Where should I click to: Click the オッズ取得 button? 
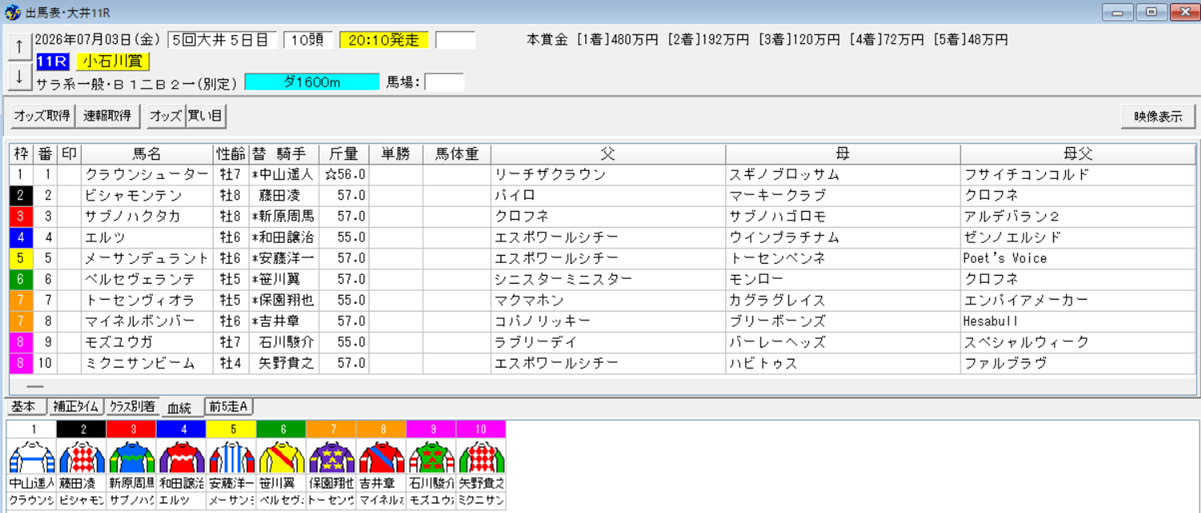tap(42, 116)
